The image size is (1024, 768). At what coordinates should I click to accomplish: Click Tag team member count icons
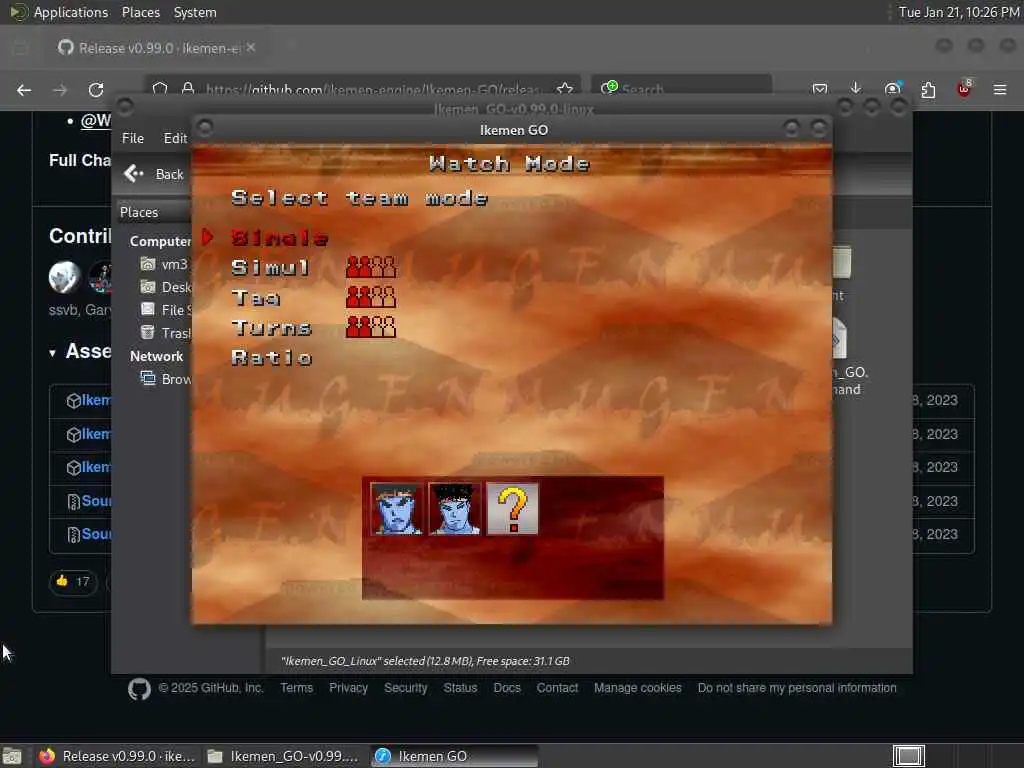click(x=371, y=297)
